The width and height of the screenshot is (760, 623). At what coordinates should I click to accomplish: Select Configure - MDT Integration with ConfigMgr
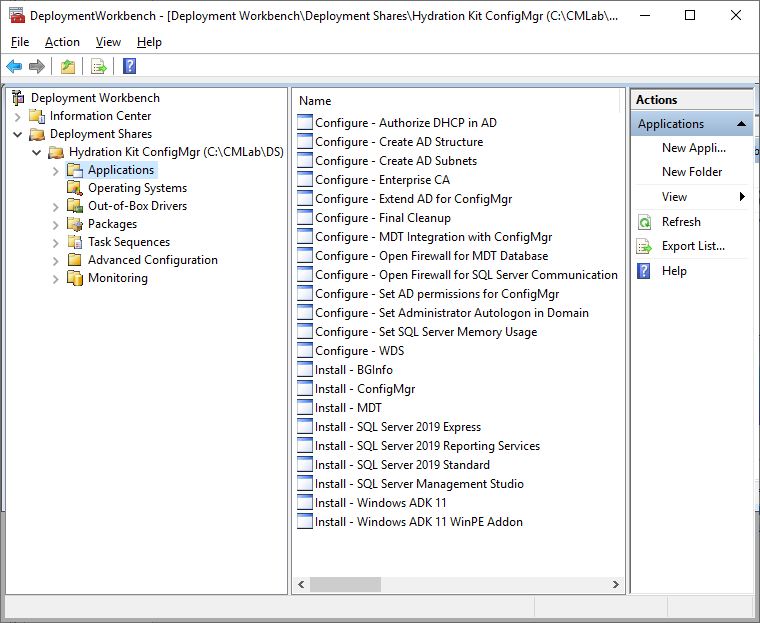click(433, 237)
